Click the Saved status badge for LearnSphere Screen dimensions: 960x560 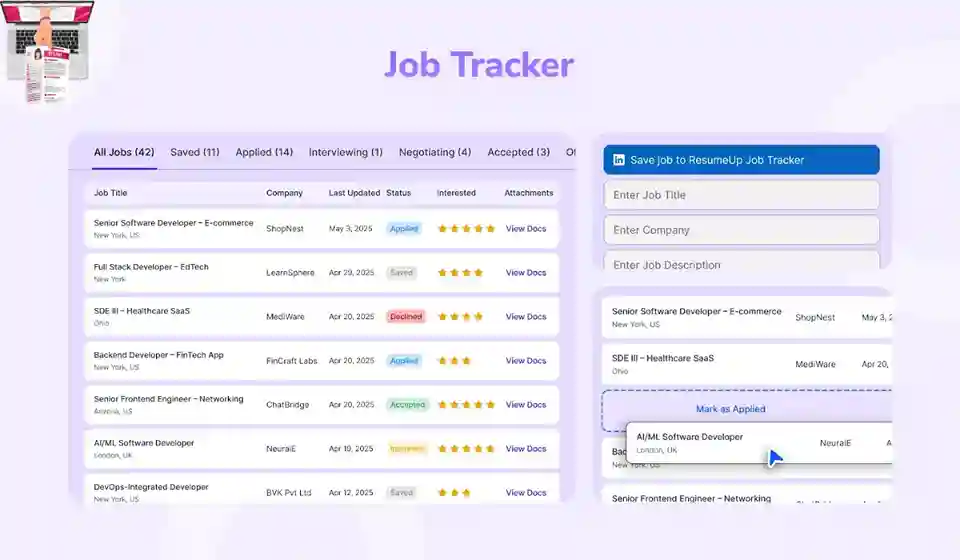(402, 272)
